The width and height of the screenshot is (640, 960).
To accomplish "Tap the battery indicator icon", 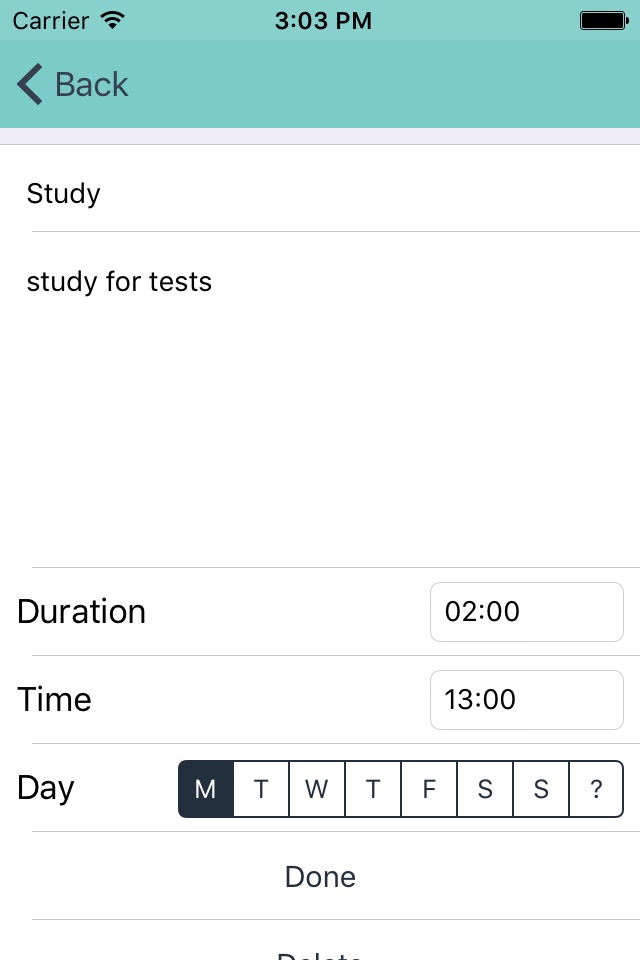I will click(x=602, y=20).
